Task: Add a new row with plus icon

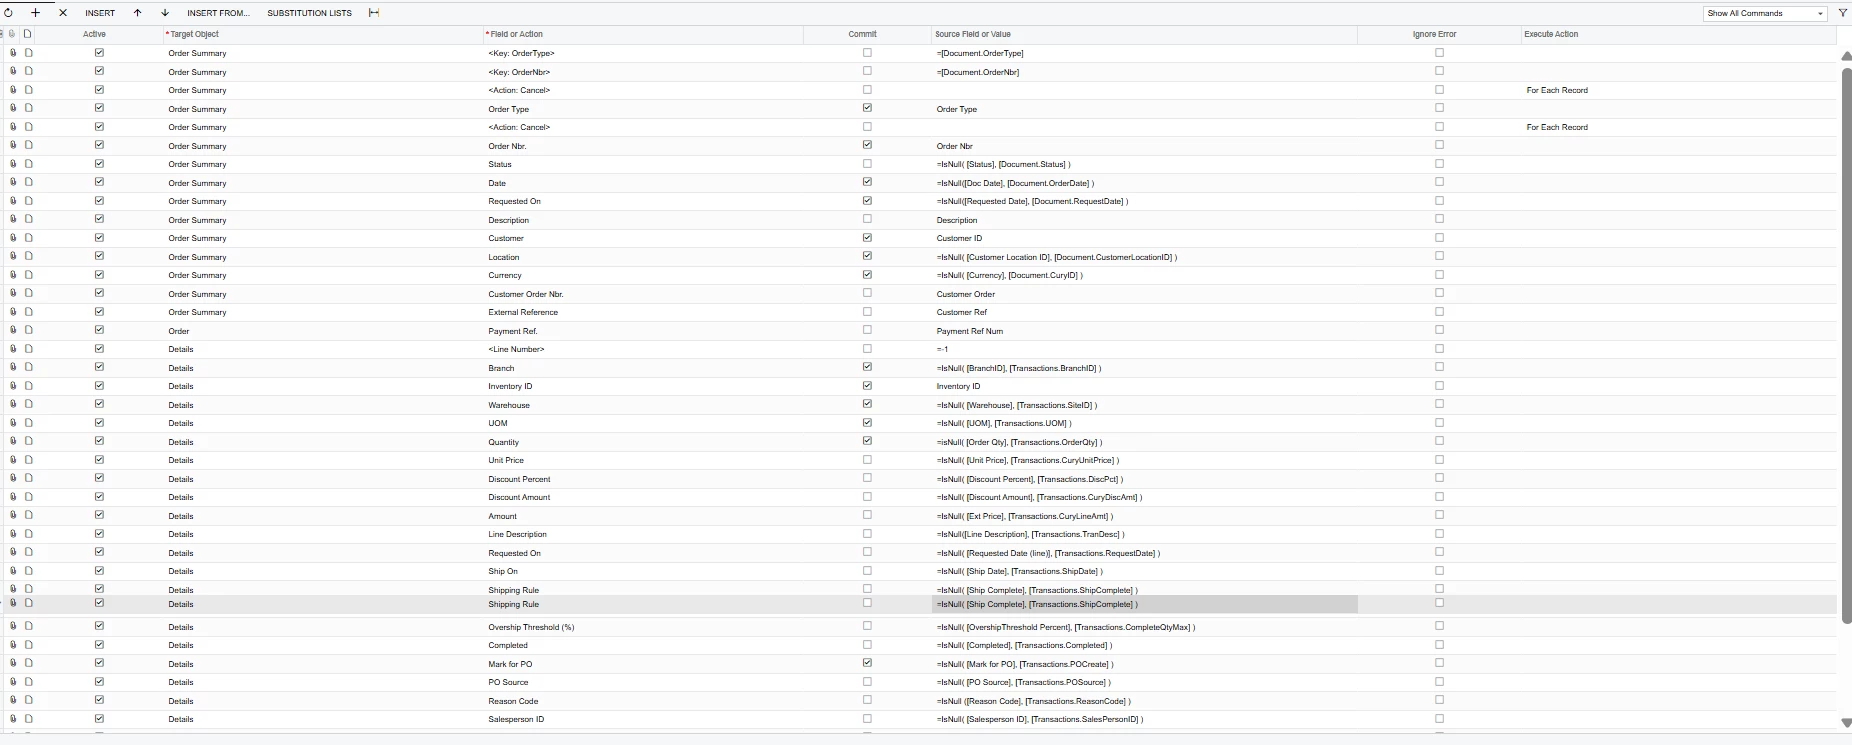Action: (35, 13)
